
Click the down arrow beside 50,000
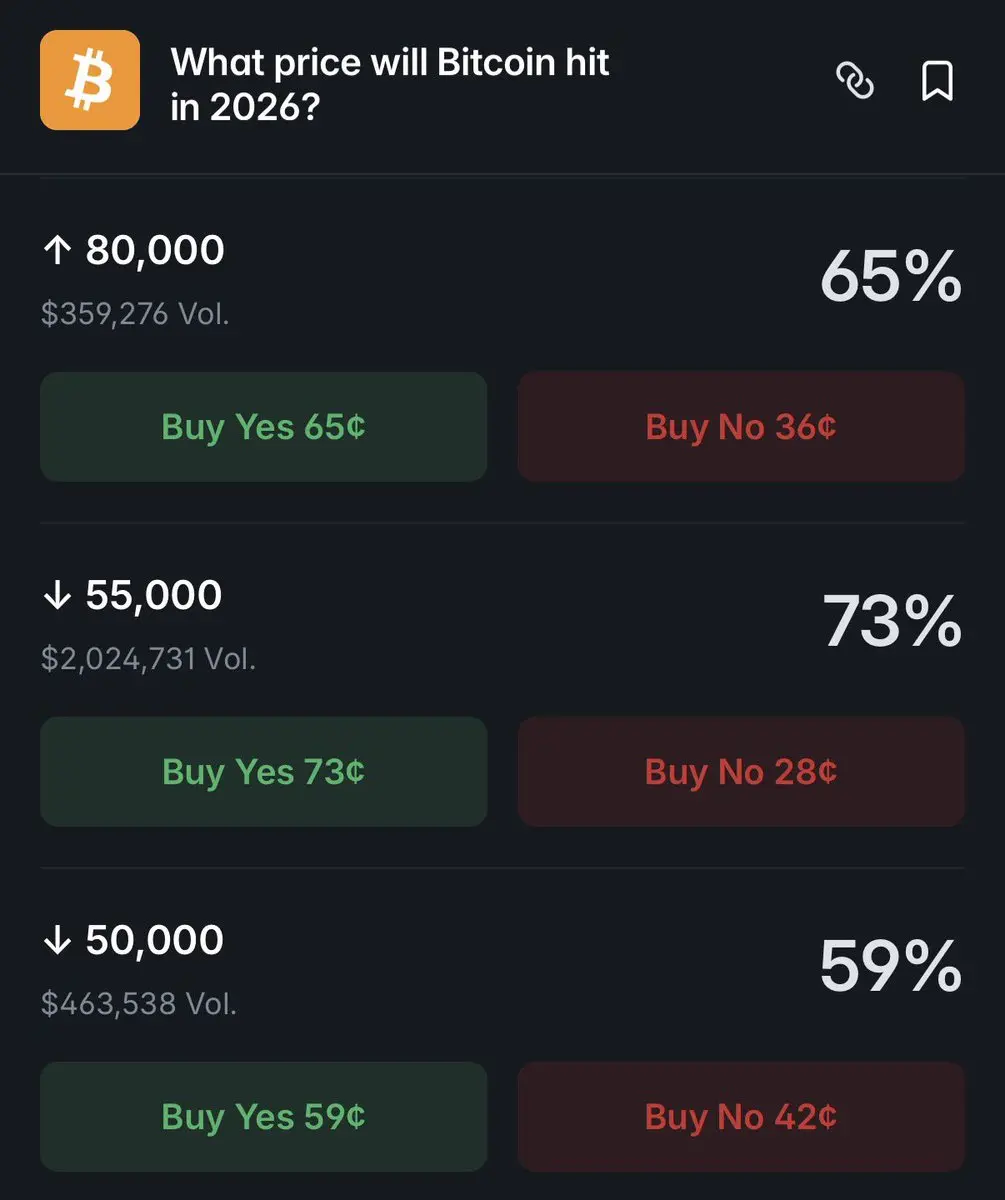(57, 941)
